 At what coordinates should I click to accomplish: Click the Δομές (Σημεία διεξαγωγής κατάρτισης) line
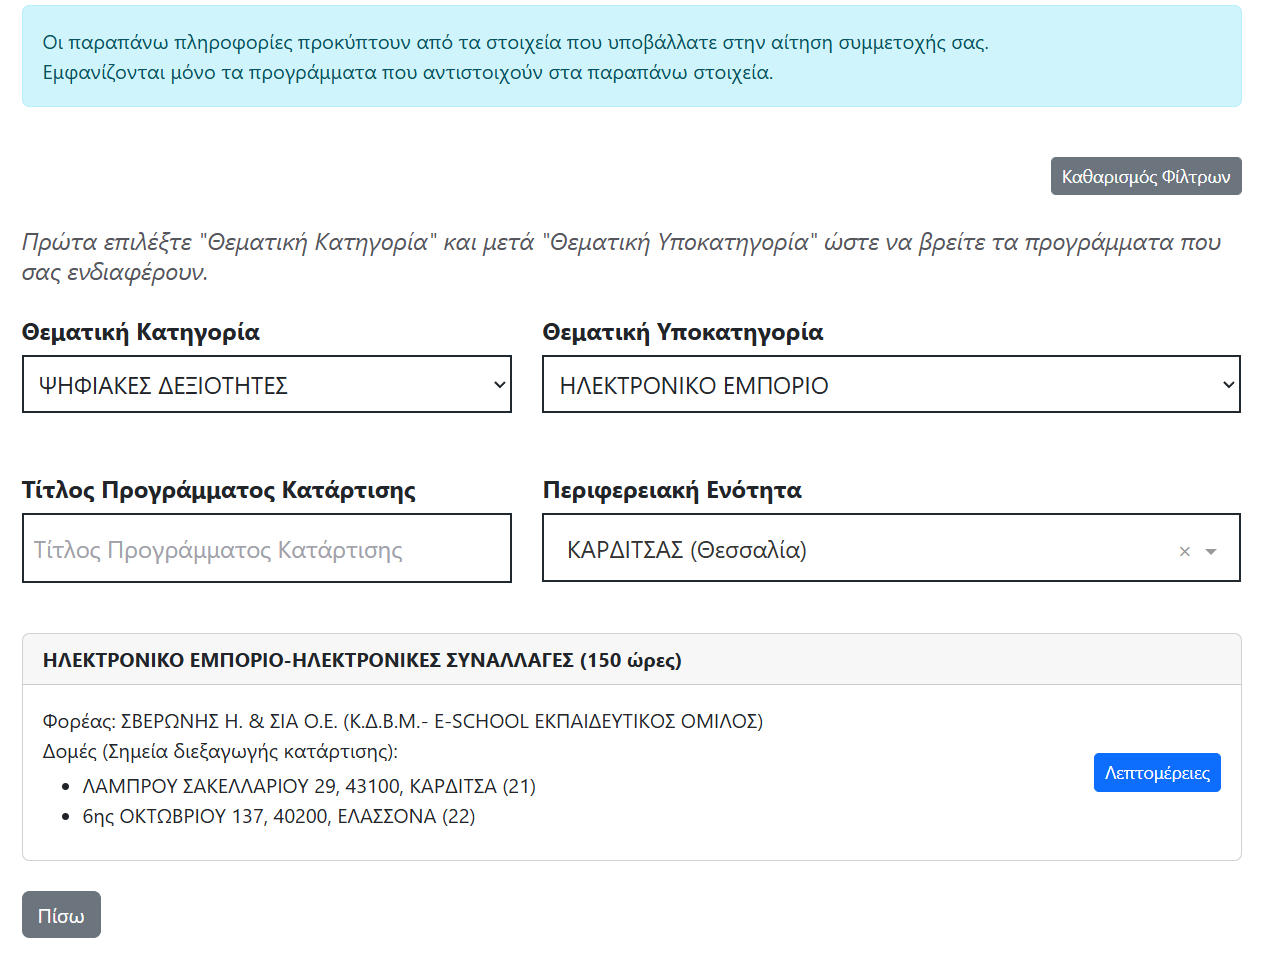coord(220,751)
